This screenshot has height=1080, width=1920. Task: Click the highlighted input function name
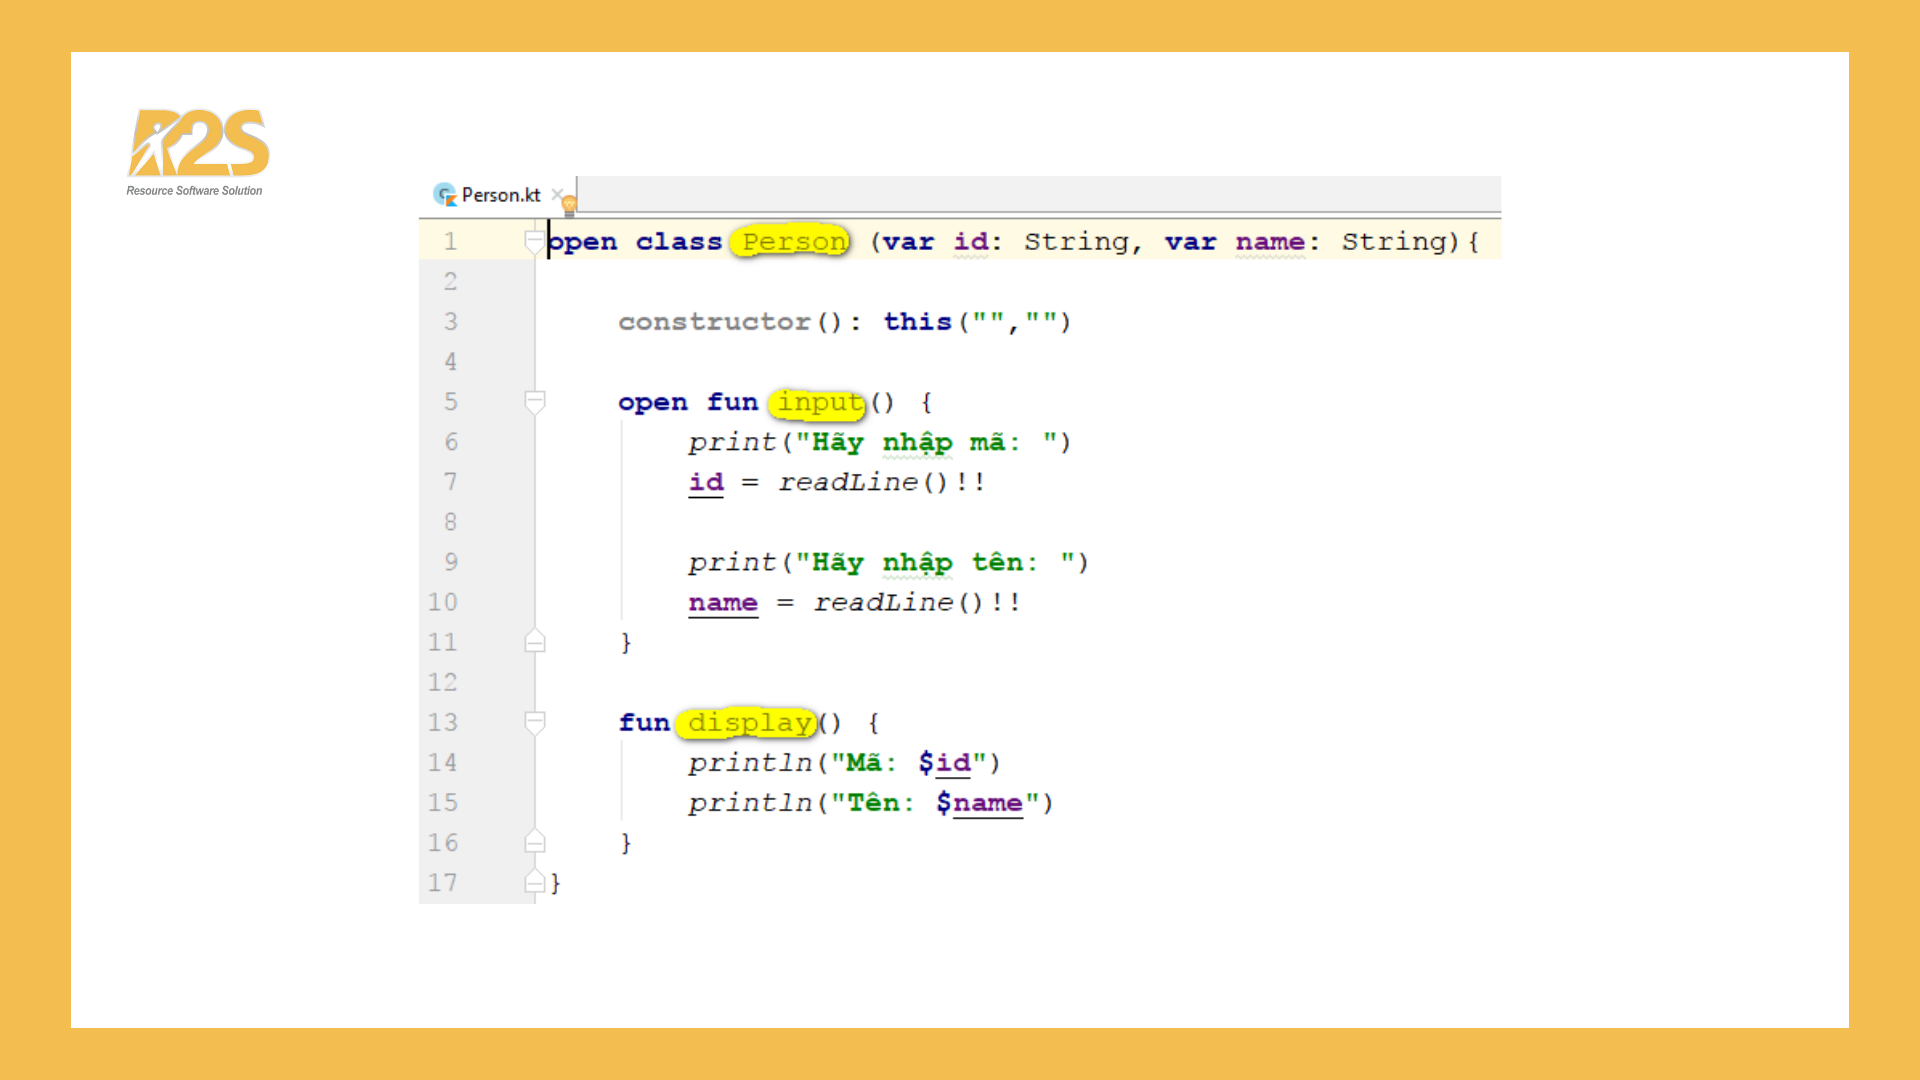pos(816,402)
